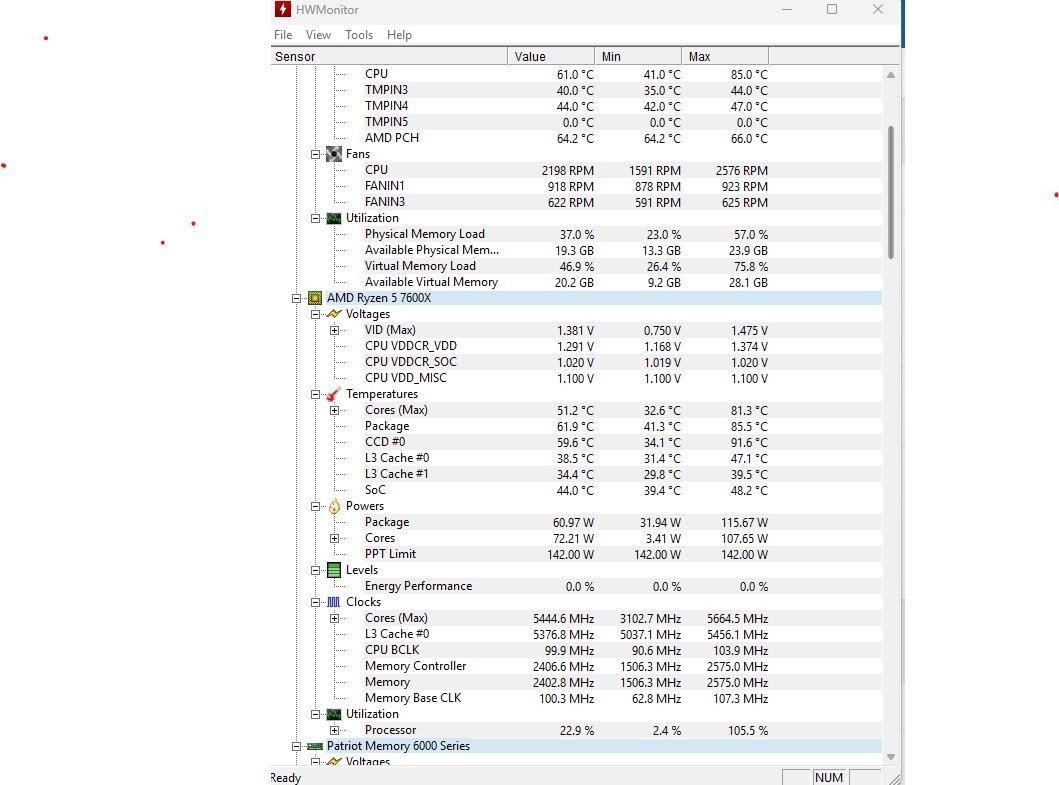
Task: Open the Help menu
Action: tap(399, 35)
